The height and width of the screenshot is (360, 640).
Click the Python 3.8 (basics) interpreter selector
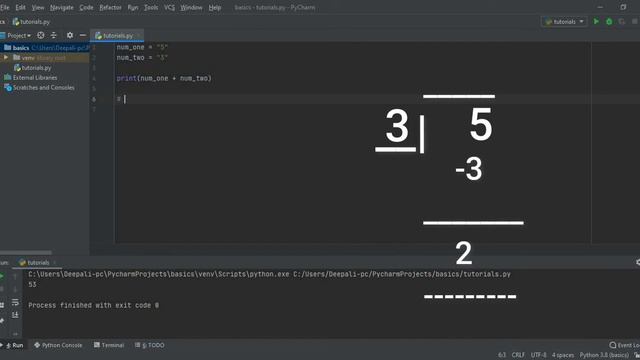[604, 355]
